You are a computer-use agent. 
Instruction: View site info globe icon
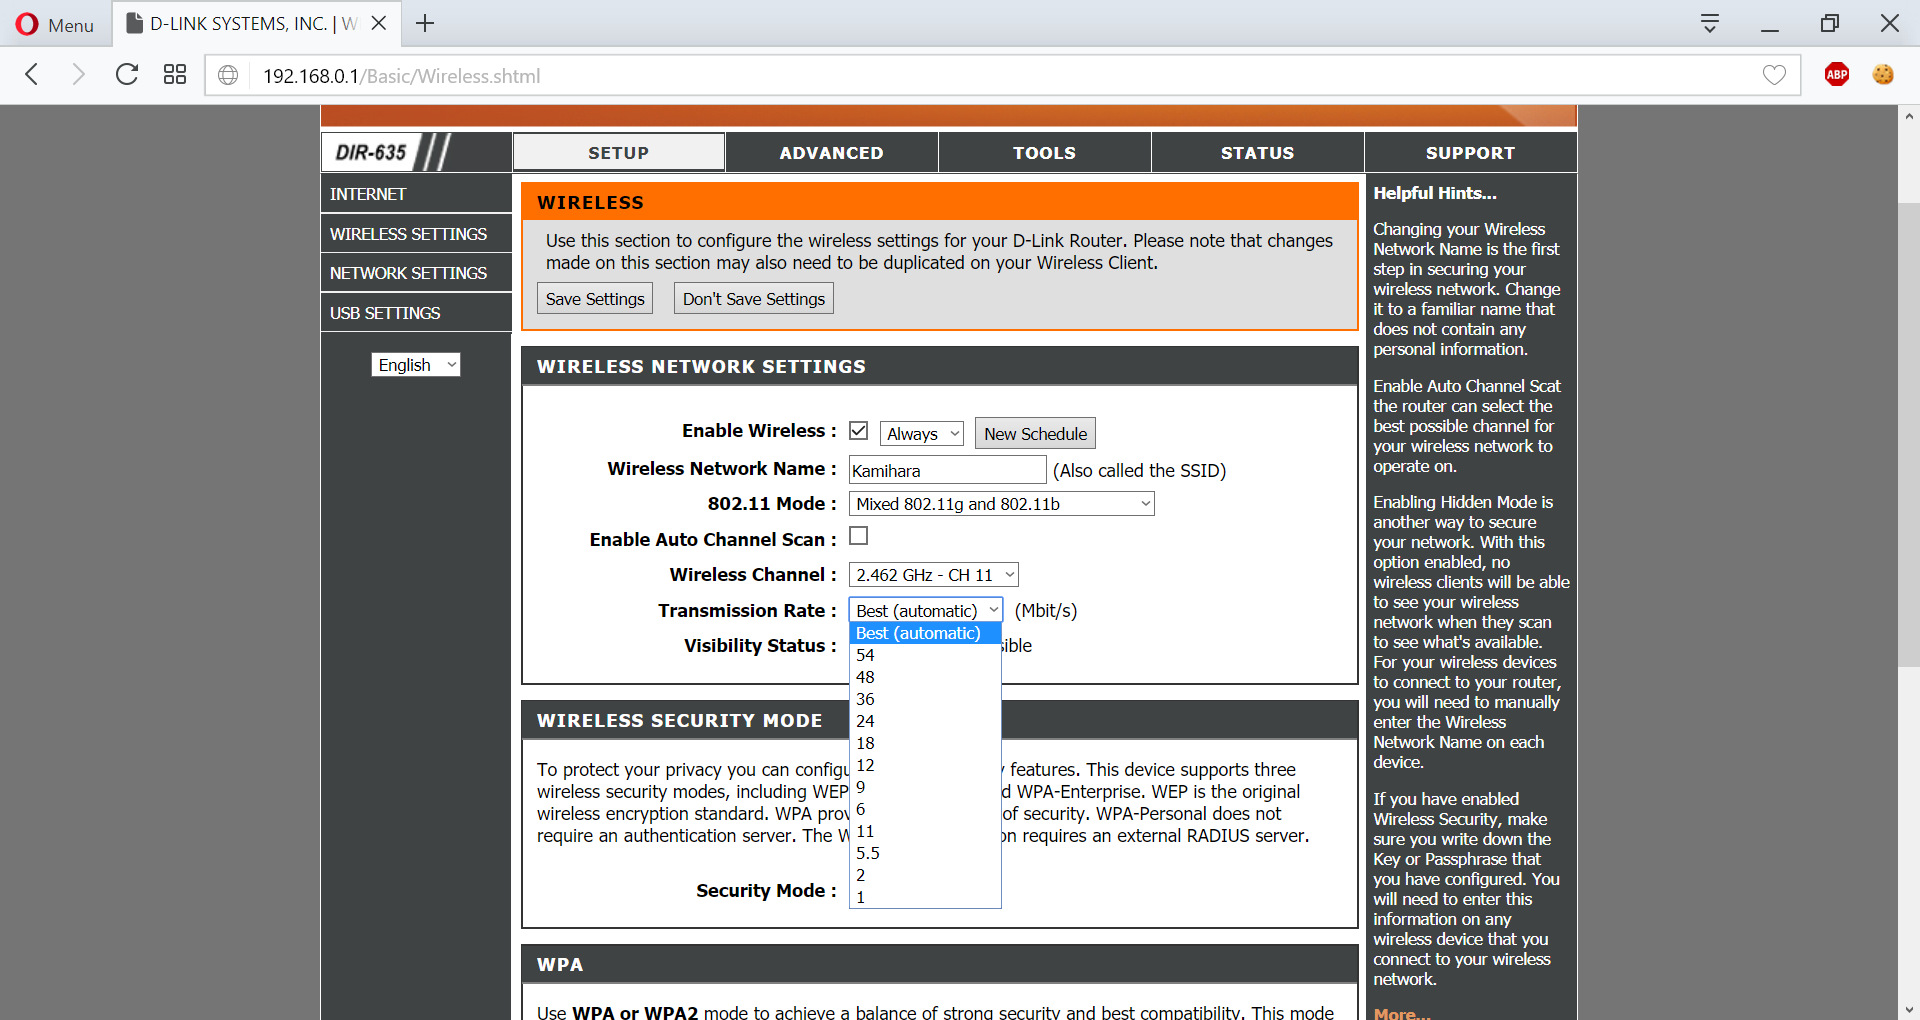point(228,76)
